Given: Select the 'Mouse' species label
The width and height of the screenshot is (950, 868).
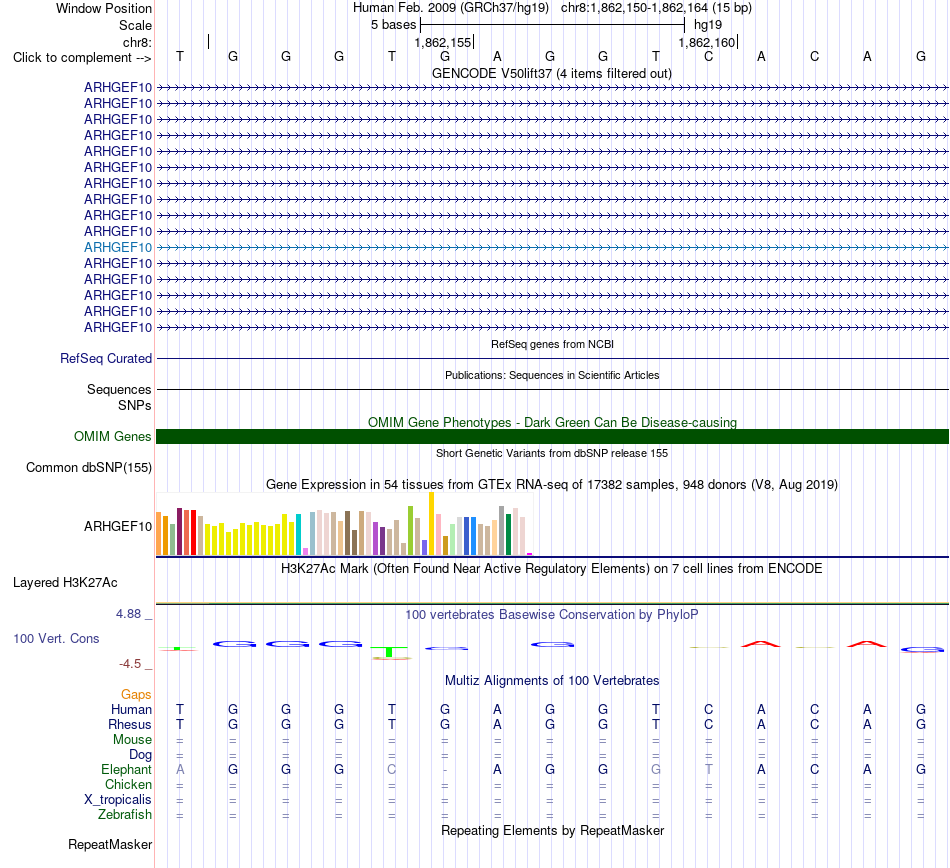Looking at the screenshot, I should click(x=132, y=740).
